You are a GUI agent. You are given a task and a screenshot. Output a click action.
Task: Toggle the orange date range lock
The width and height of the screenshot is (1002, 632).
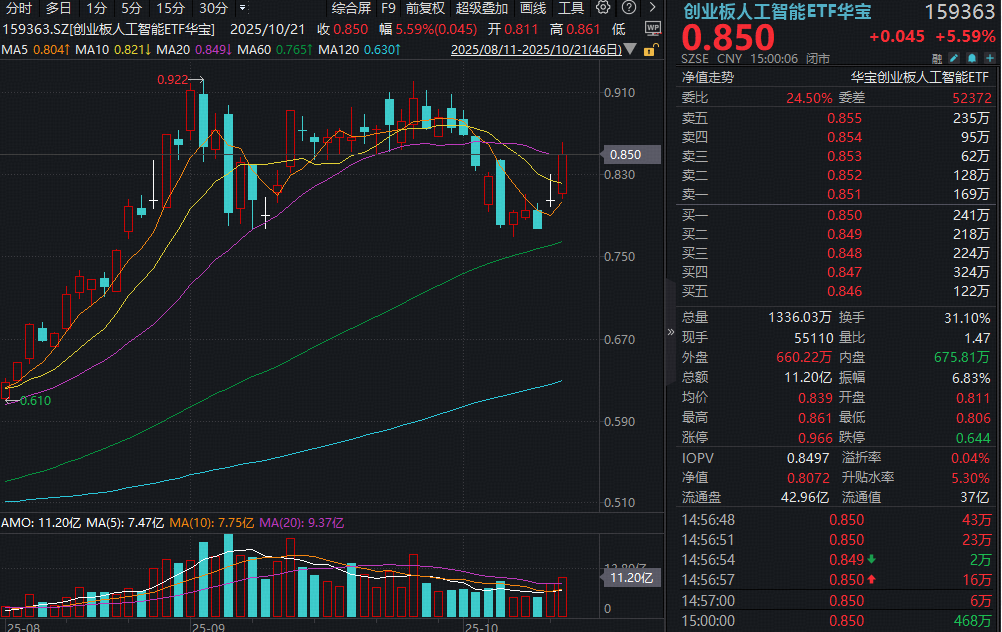(650, 49)
